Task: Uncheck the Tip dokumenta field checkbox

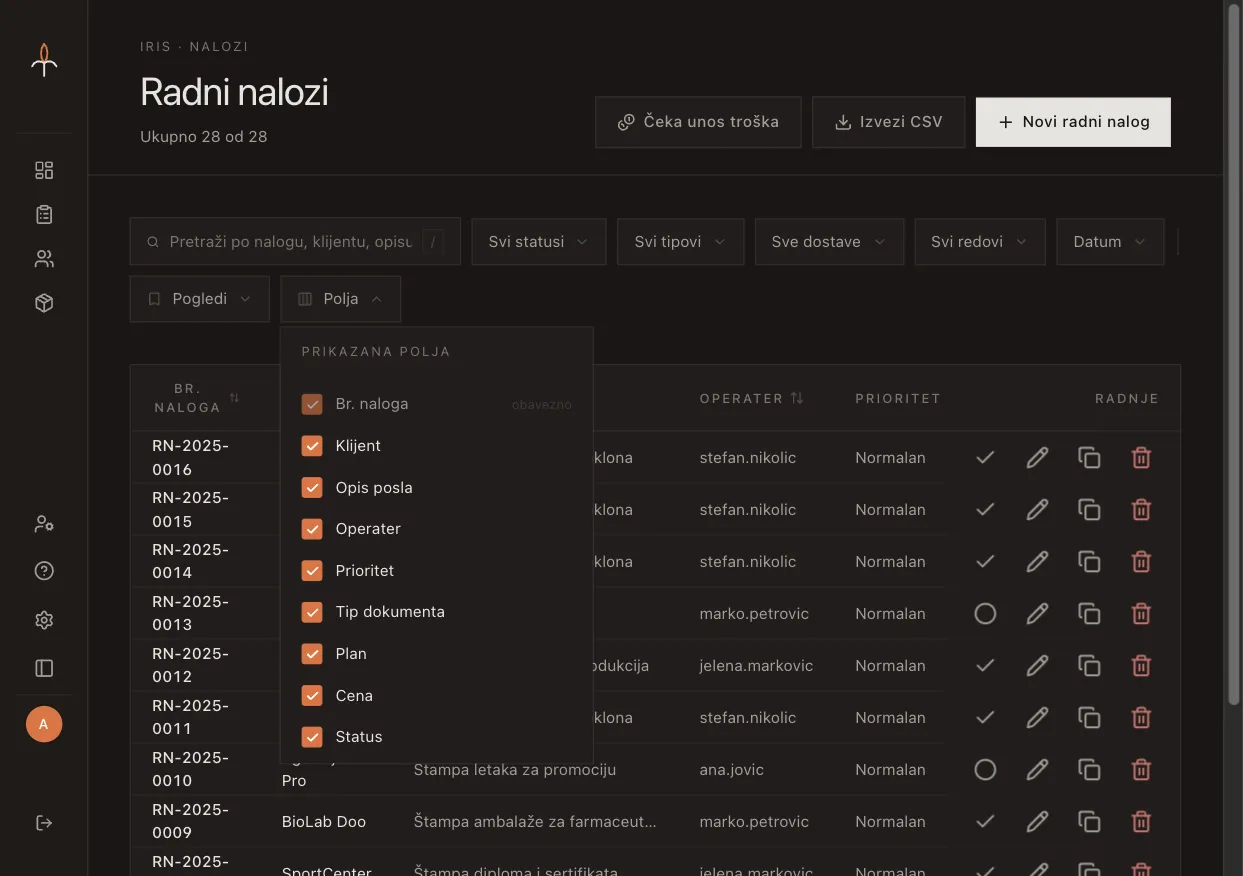Action: pos(312,612)
